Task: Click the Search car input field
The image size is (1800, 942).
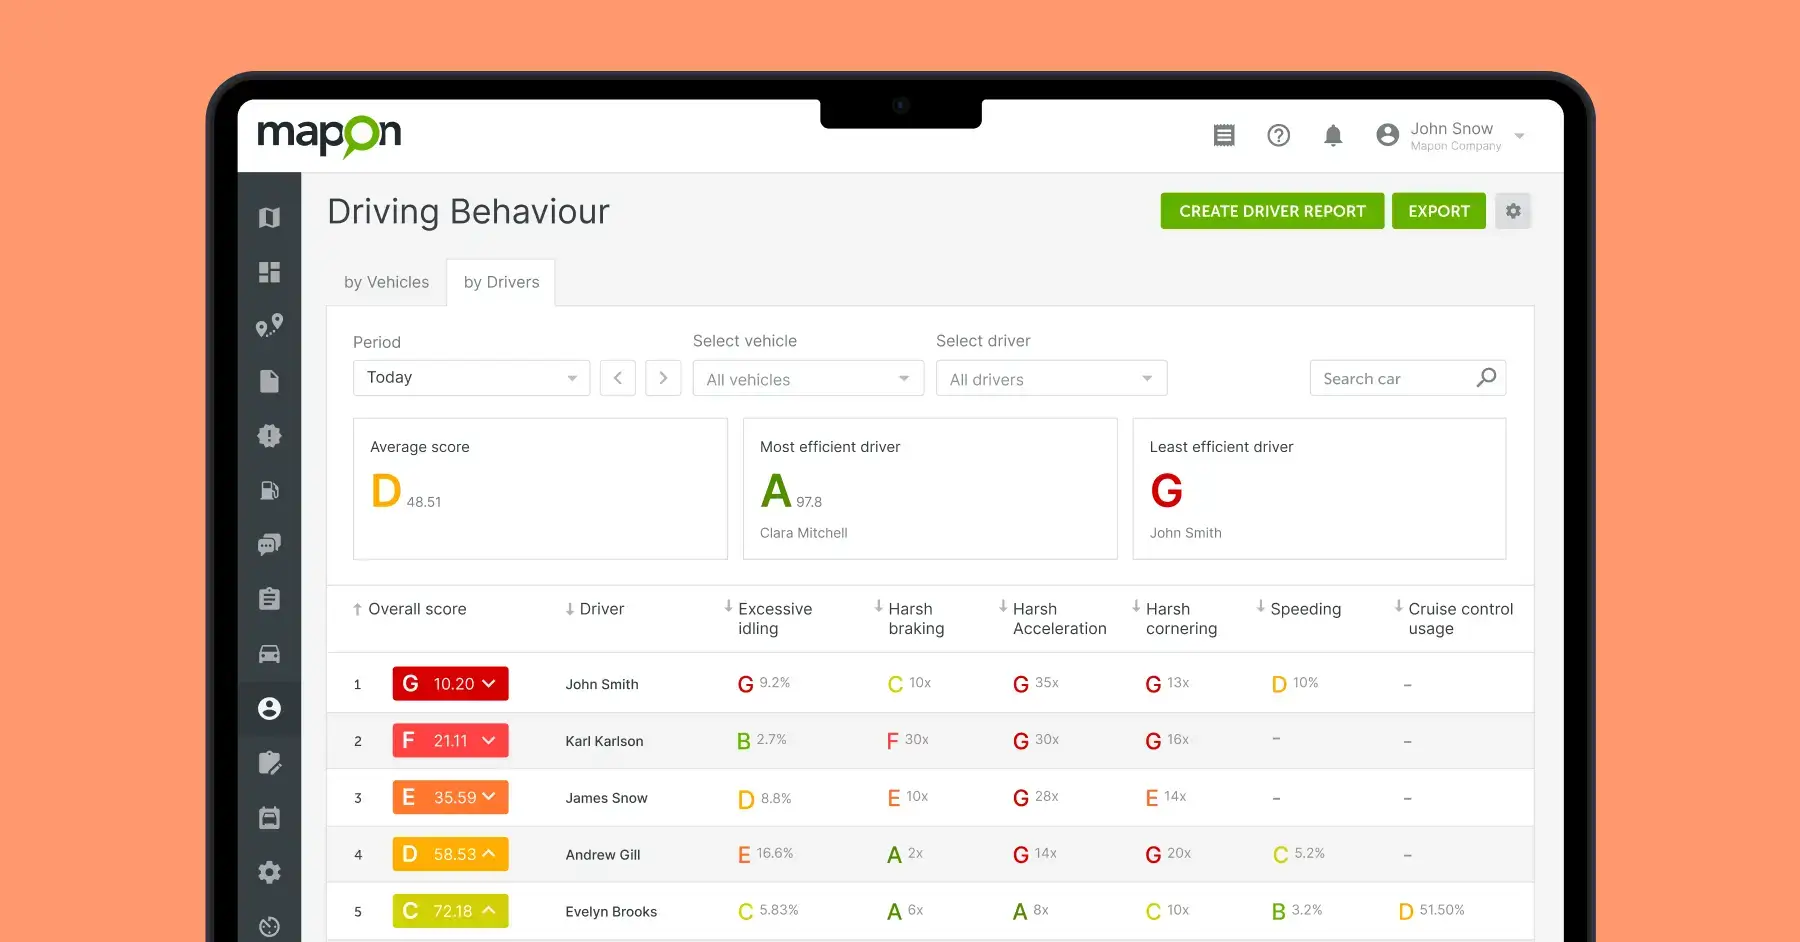Action: click(1395, 379)
